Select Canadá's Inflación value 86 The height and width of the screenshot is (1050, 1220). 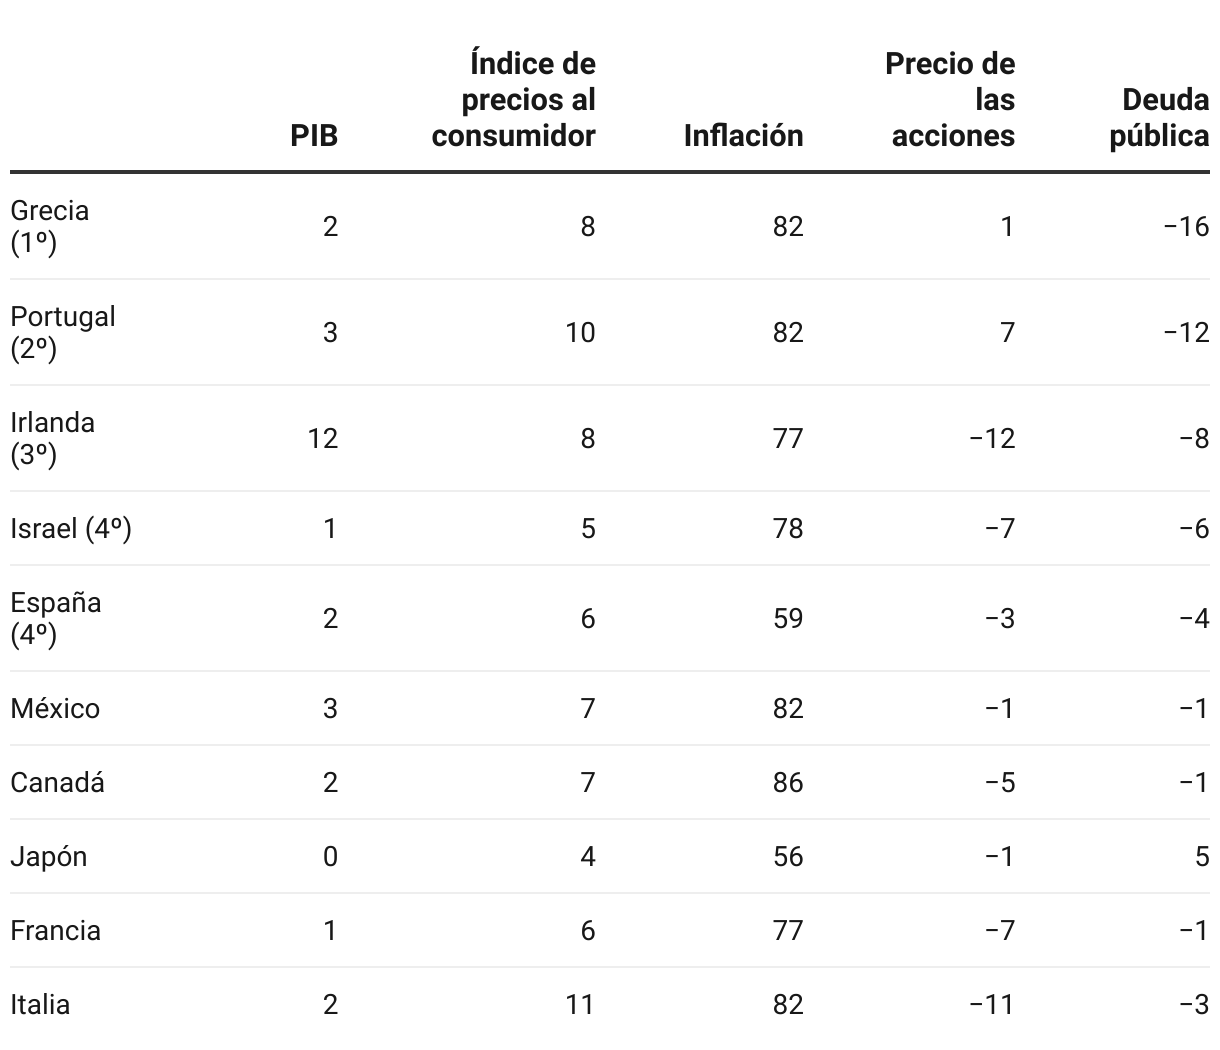(x=788, y=782)
